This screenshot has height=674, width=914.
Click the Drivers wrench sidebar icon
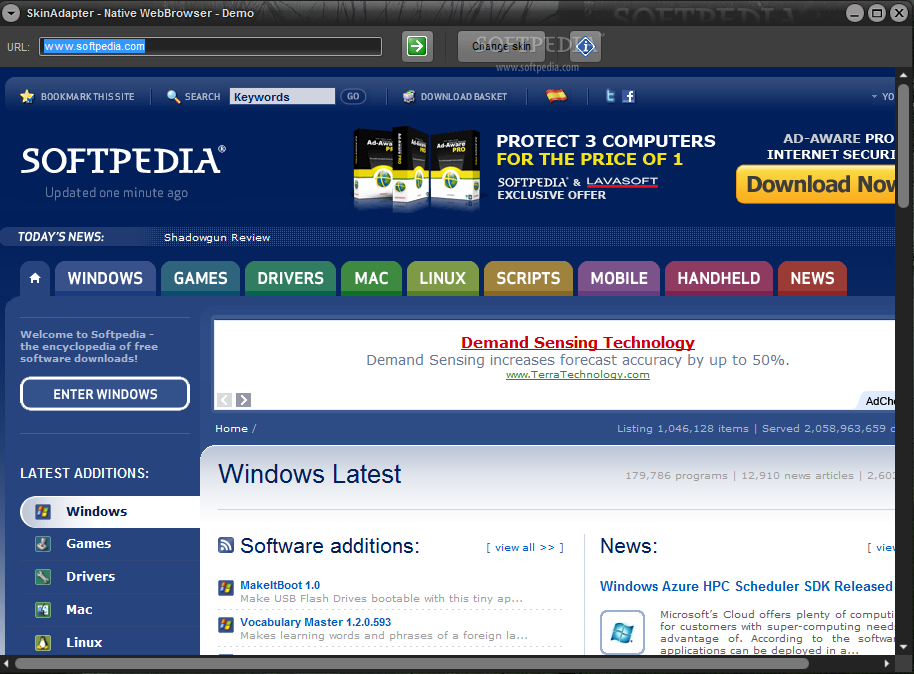(43, 577)
